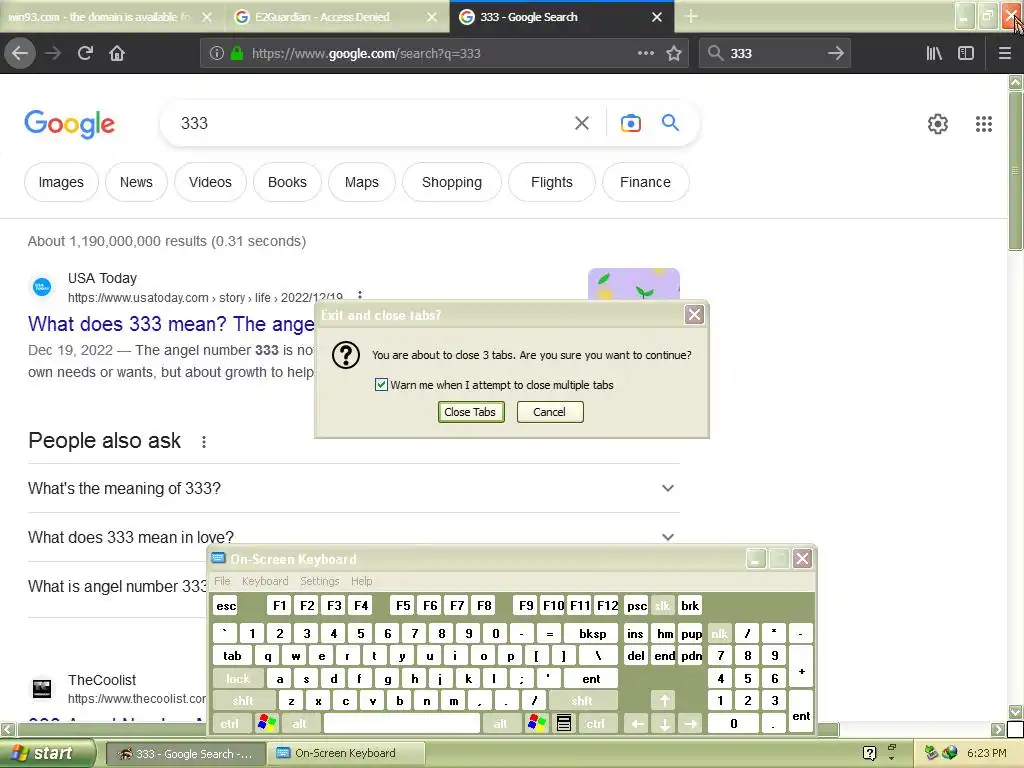Open the USA Today 333 result link
The height and width of the screenshot is (768, 1024).
pos(171,324)
